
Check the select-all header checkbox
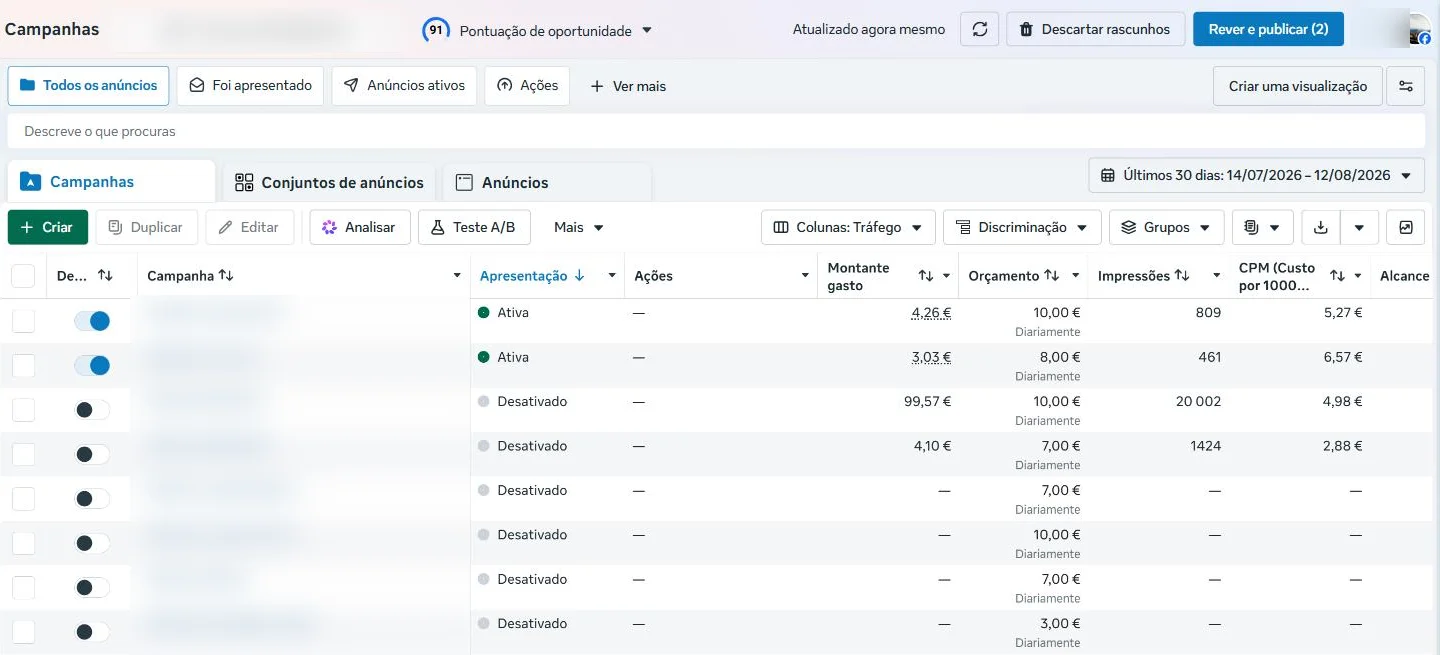[23, 276]
